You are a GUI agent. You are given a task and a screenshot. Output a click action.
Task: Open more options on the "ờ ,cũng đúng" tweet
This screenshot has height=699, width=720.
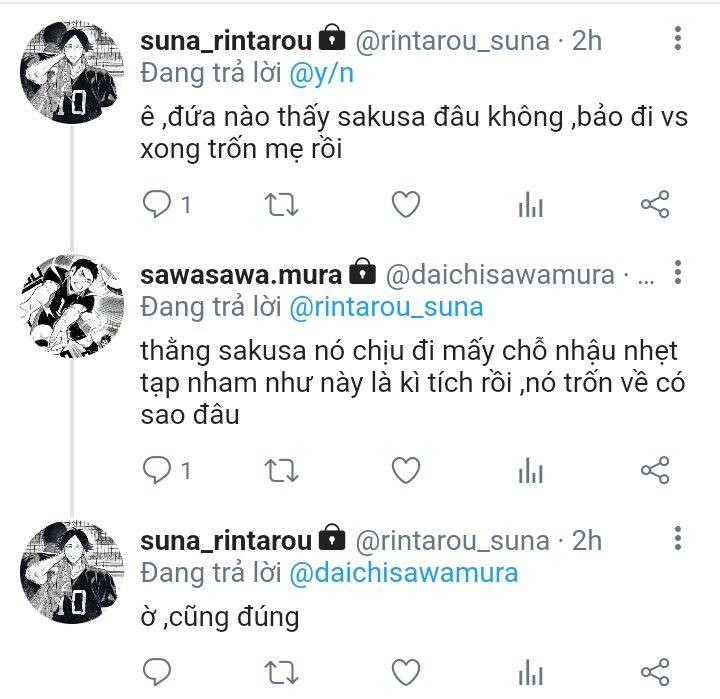(x=678, y=541)
